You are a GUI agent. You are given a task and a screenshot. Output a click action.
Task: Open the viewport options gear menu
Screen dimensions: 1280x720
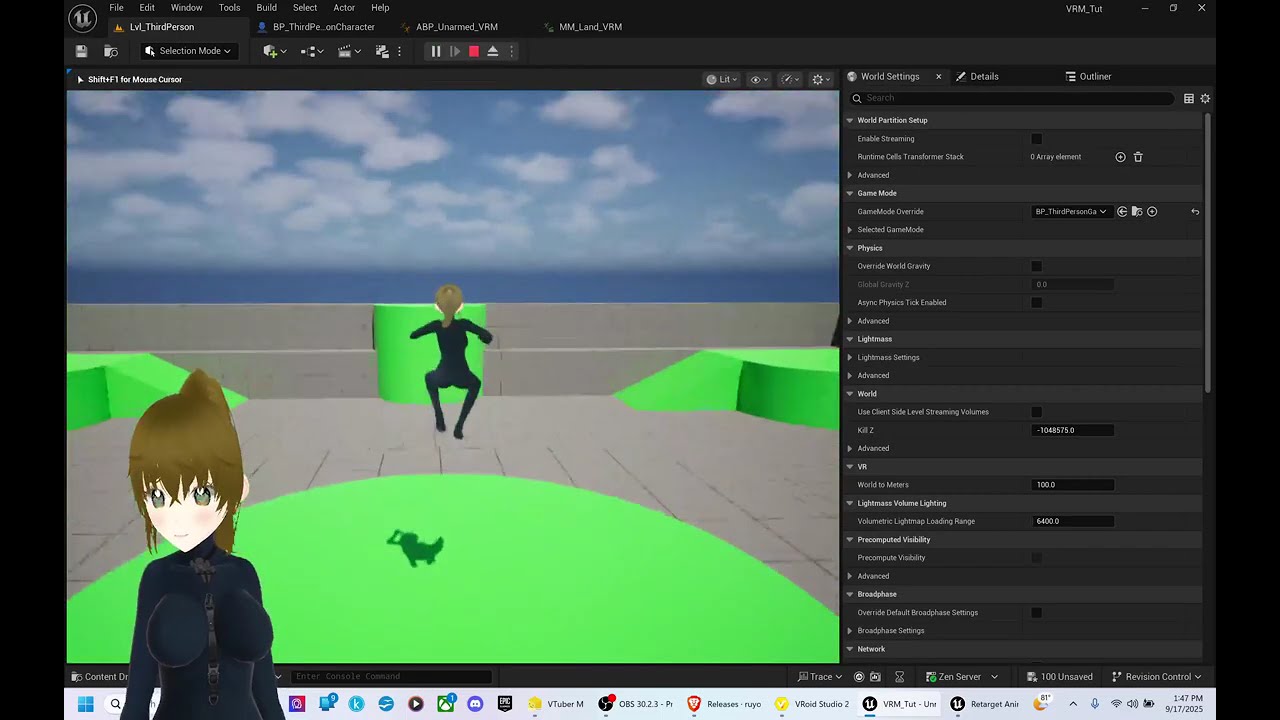pos(821,79)
